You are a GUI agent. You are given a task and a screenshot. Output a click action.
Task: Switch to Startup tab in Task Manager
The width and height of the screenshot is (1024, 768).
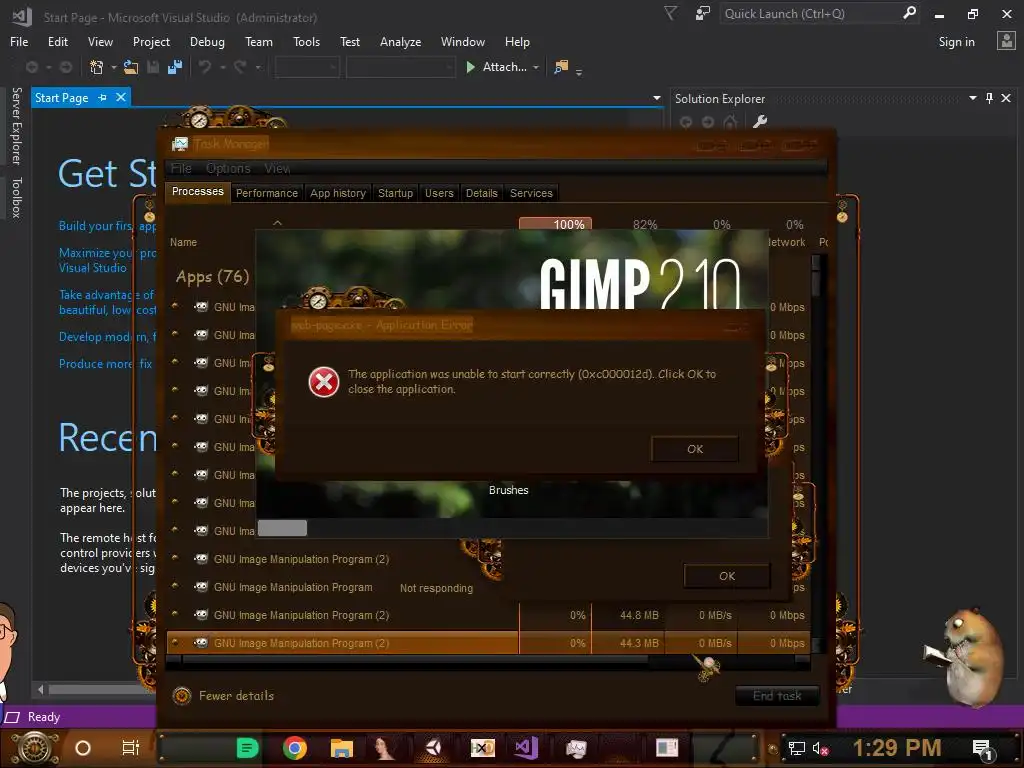tap(395, 193)
